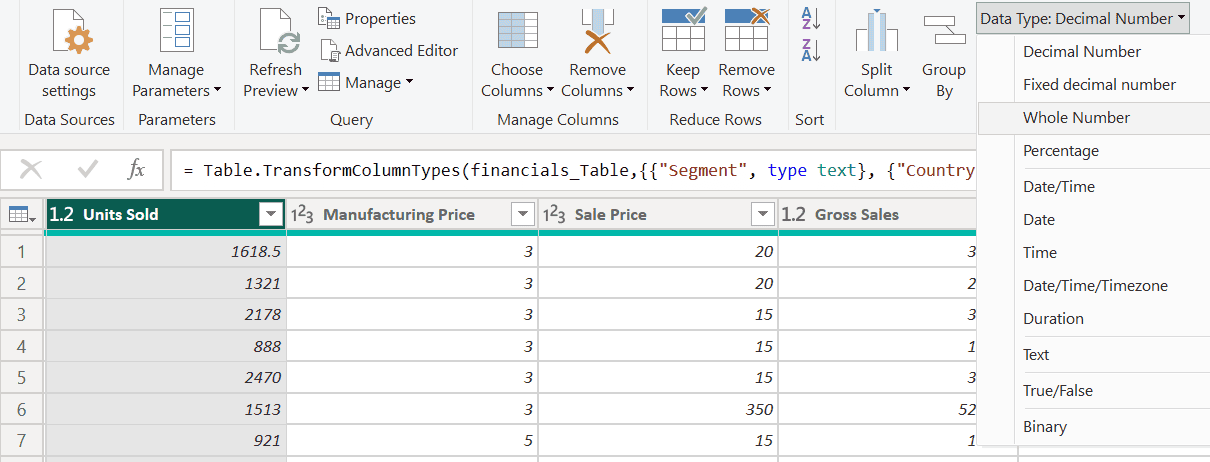Cancel formula edit with the X
The width and height of the screenshot is (1210, 462).
click(31, 170)
